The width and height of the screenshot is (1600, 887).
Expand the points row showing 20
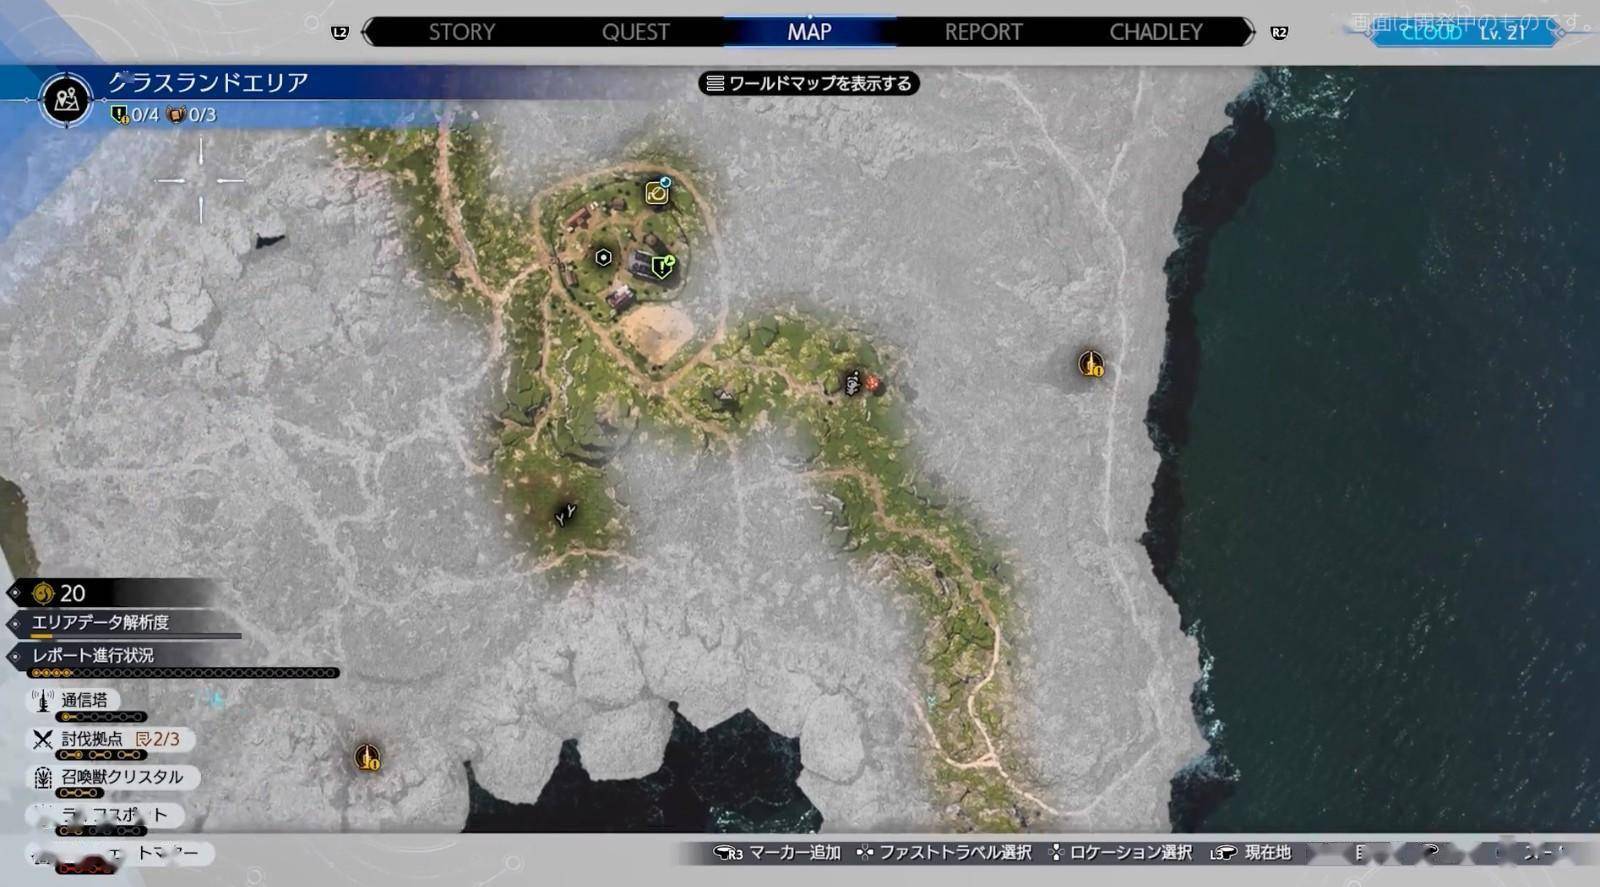[72, 593]
